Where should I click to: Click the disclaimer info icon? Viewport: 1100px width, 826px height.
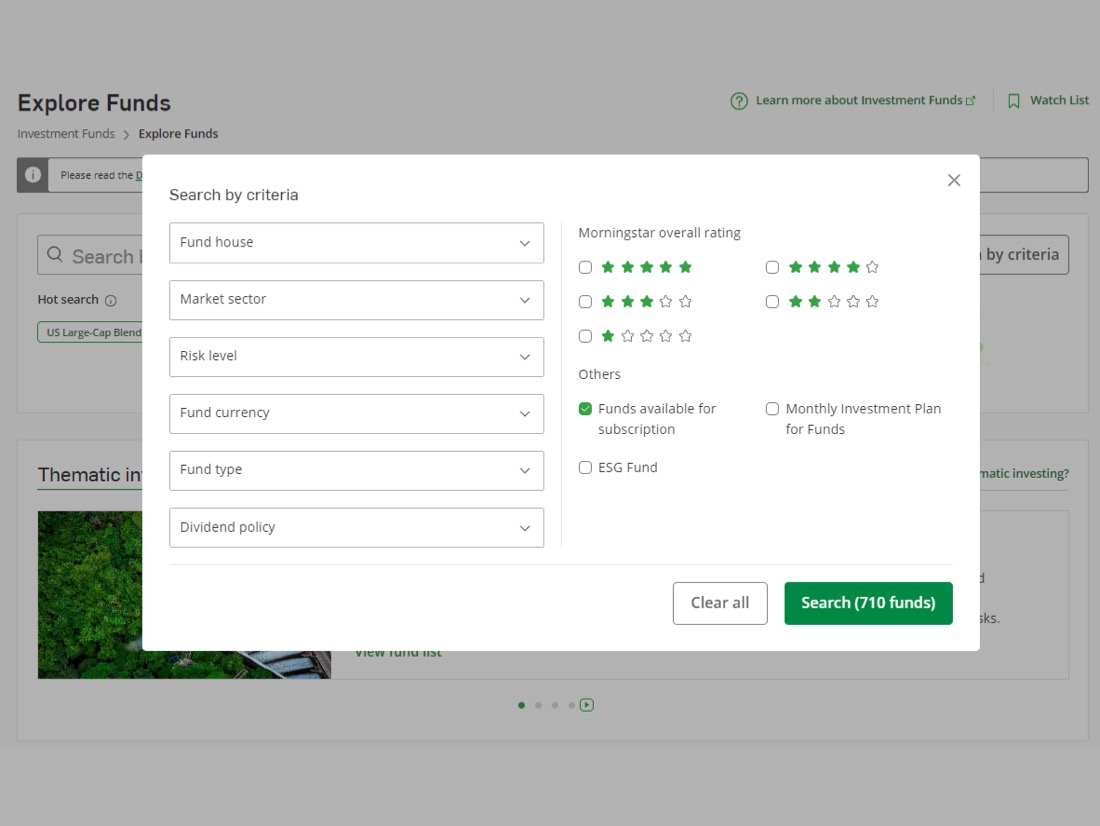pyautogui.click(x=33, y=175)
